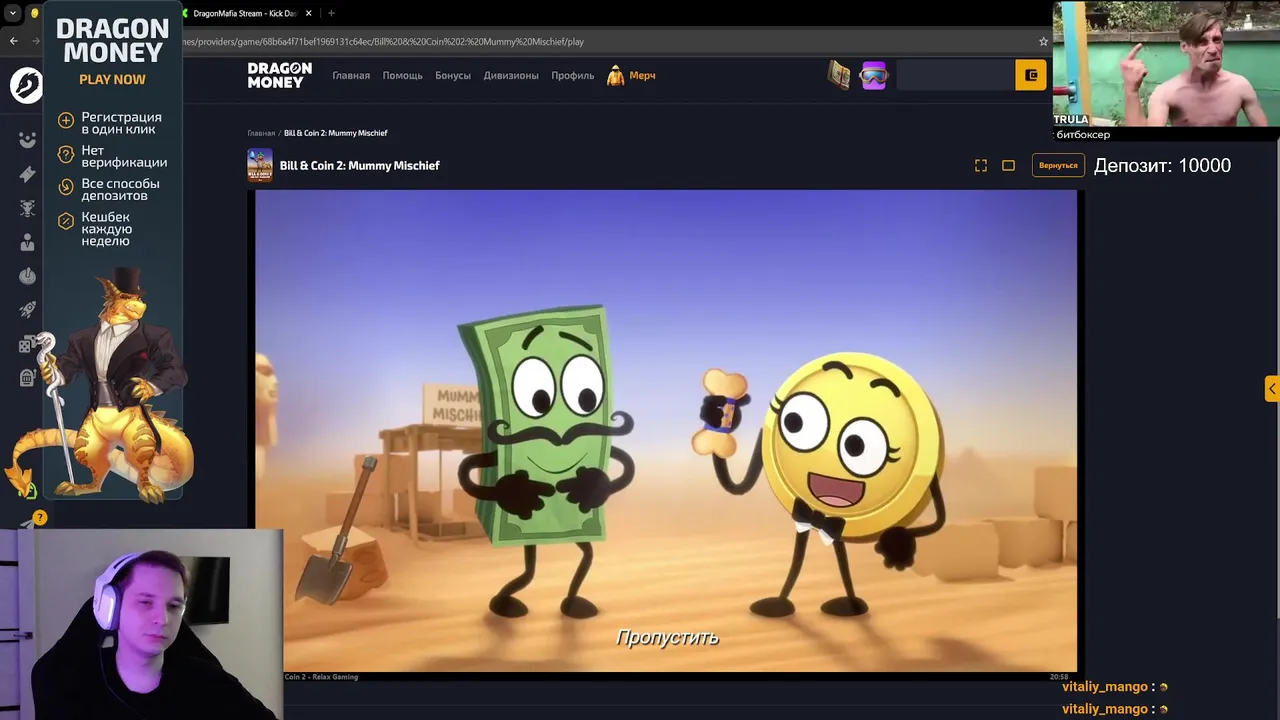Click the Bill & Coin 2: Mummy Mischief breadcrumb
Image resolution: width=1280 pixels, height=720 pixels.
pos(335,133)
